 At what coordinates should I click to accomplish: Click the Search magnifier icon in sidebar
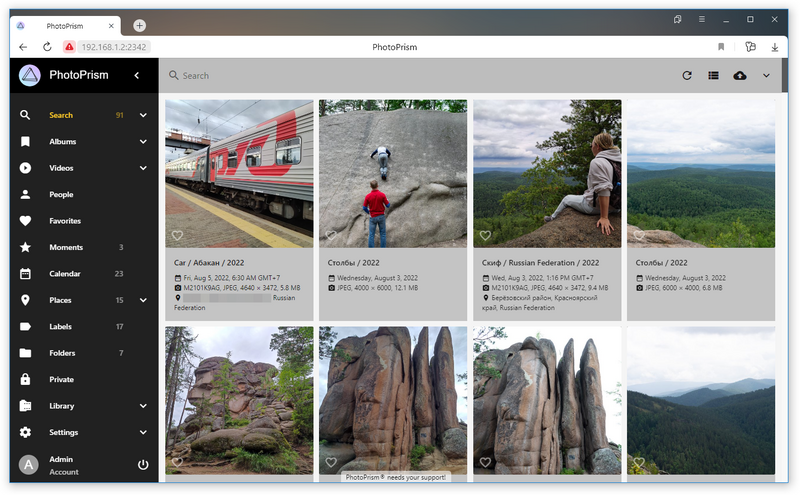(25, 115)
